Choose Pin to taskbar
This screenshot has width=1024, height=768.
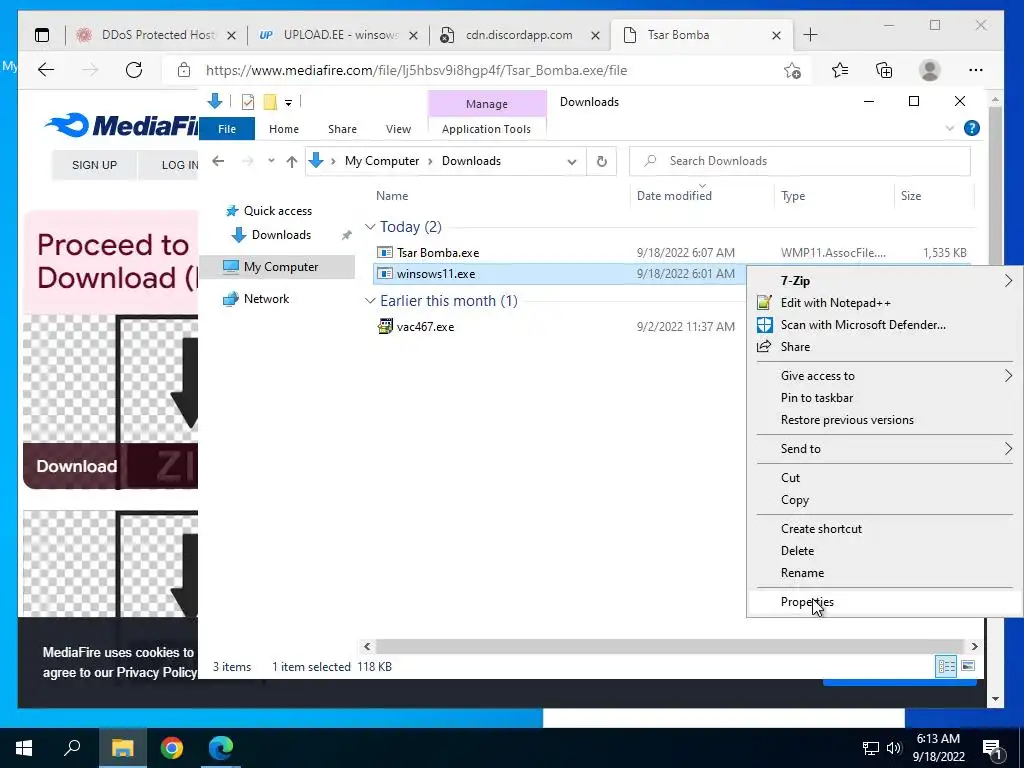(x=884, y=398)
